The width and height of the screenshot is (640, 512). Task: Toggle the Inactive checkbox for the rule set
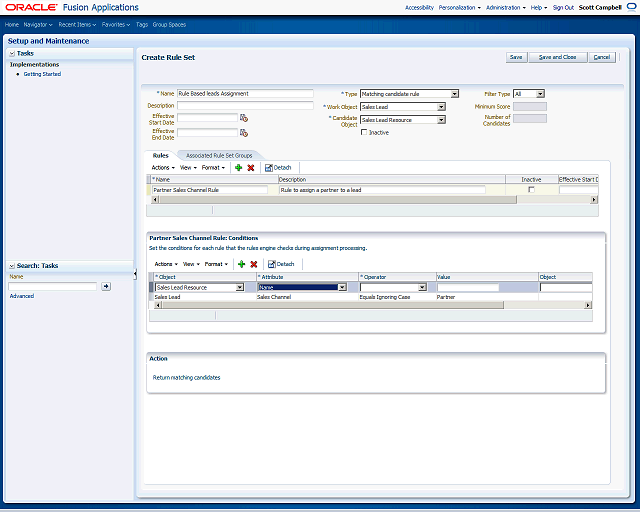click(x=364, y=132)
